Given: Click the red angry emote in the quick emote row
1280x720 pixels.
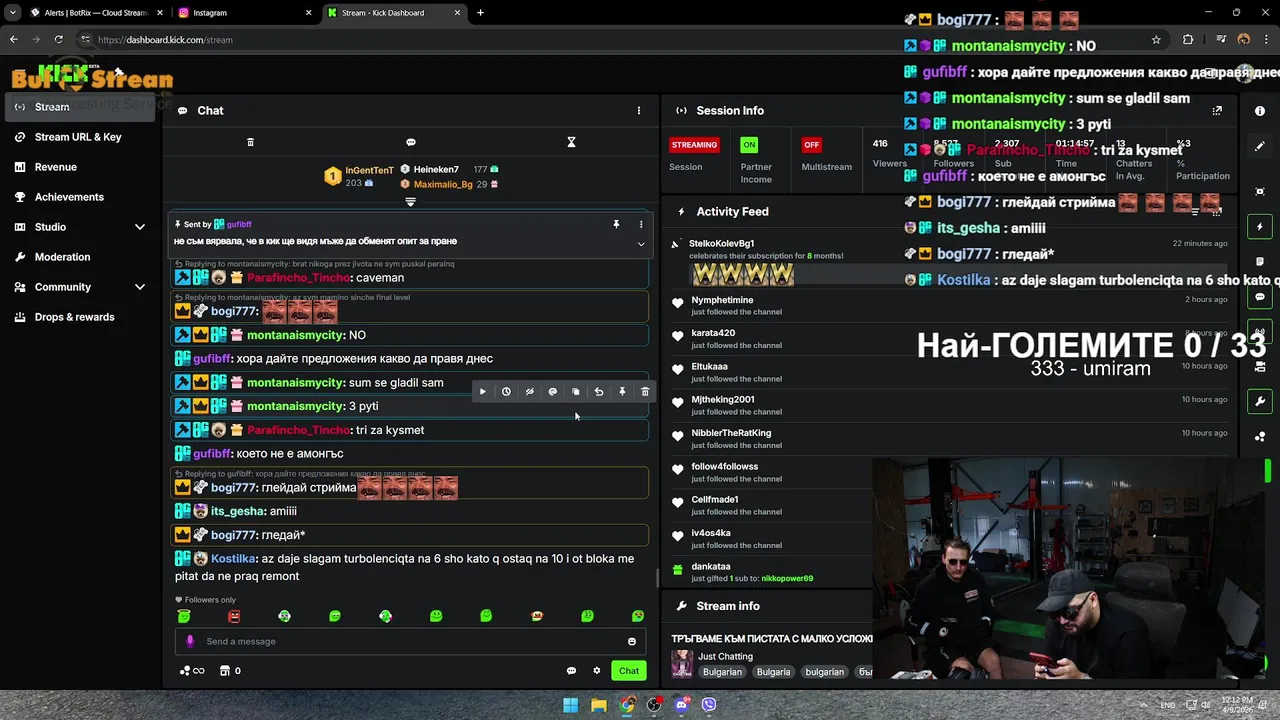Looking at the screenshot, I should tap(234, 616).
